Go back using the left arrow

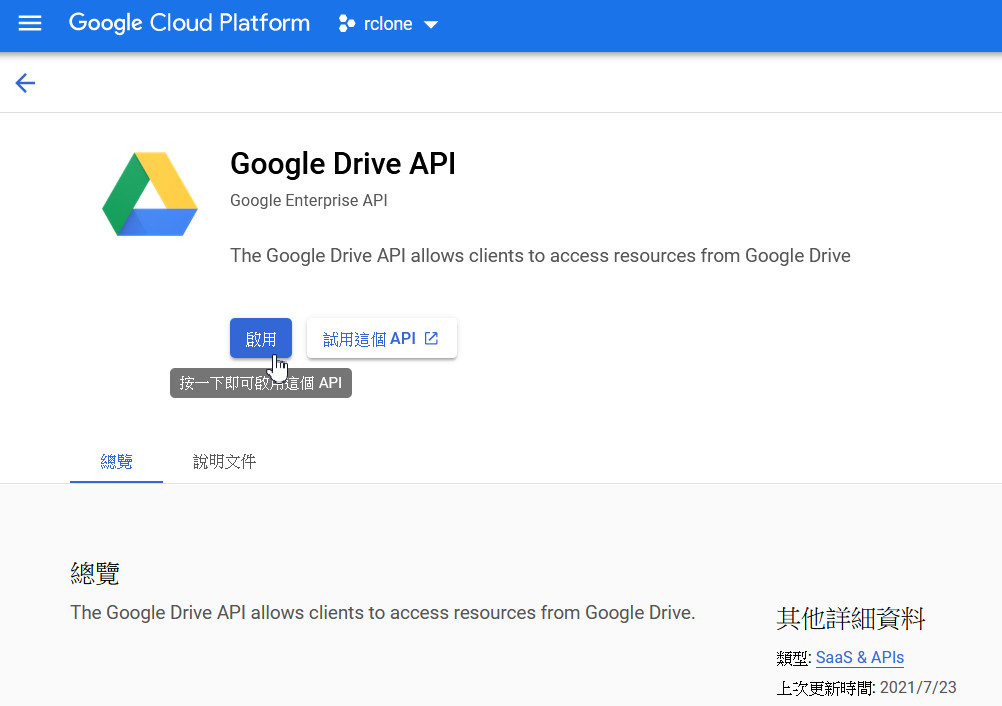(25, 83)
